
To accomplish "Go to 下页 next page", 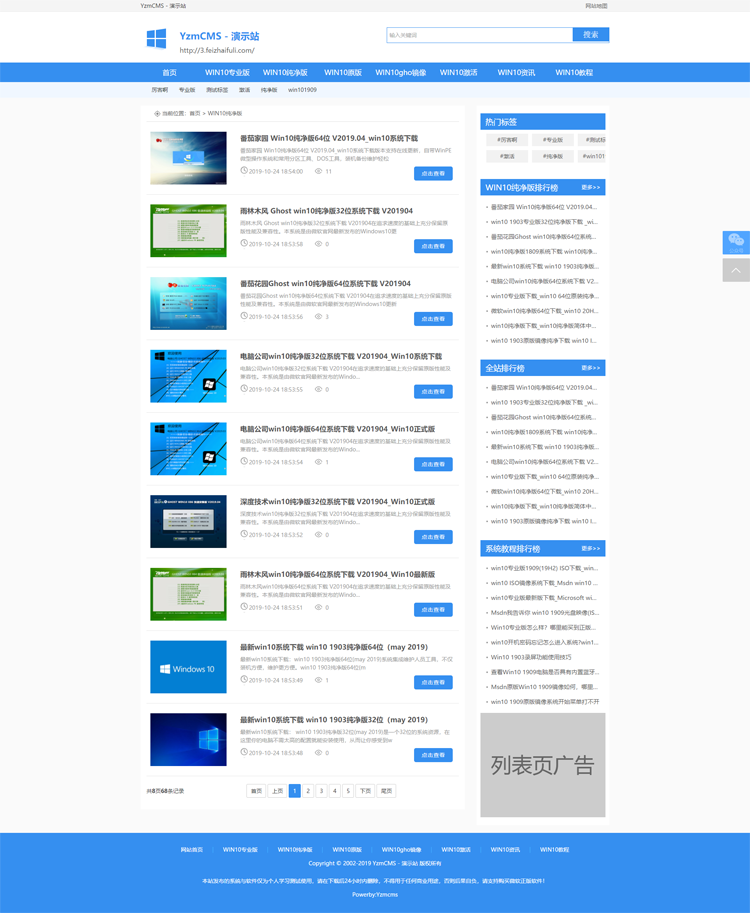I will 365,791.
